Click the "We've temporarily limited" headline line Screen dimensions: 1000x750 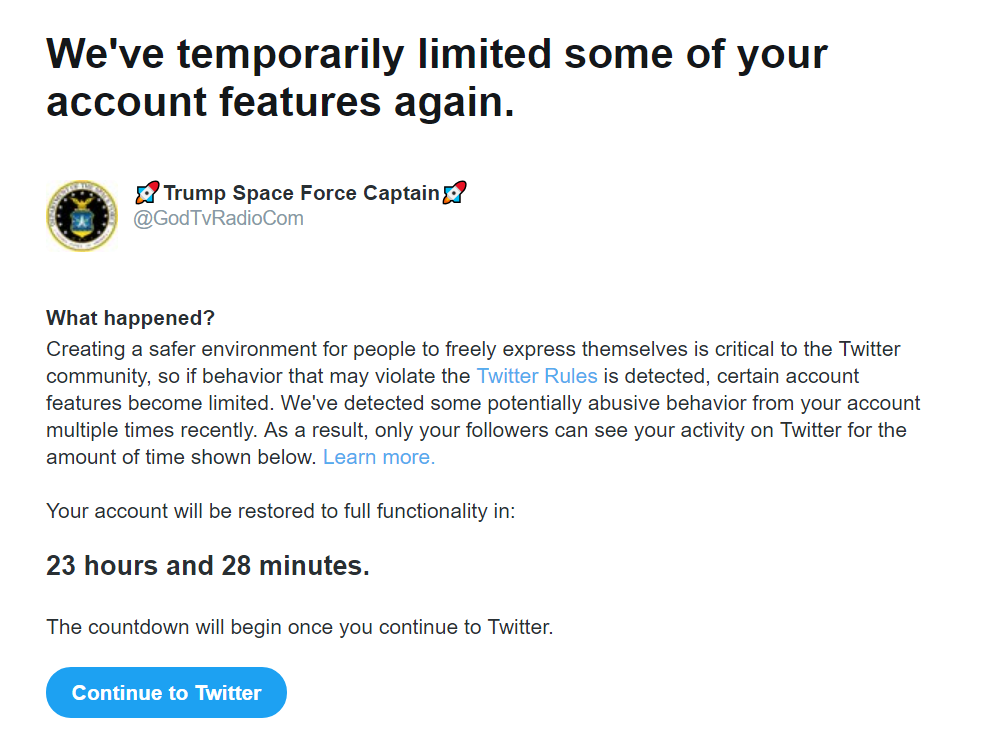click(x=437, y=54)
